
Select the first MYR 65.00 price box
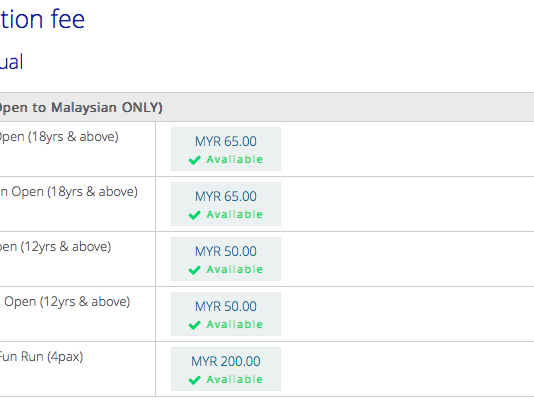click(x=226, y=149)
